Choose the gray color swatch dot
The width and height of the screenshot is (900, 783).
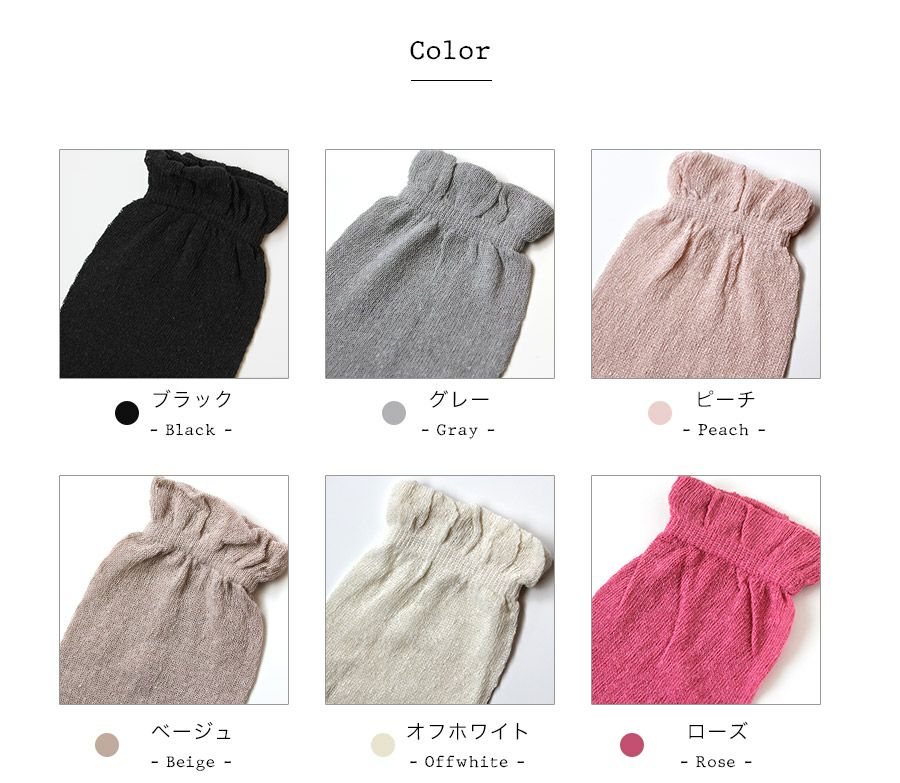click(394, 413)
